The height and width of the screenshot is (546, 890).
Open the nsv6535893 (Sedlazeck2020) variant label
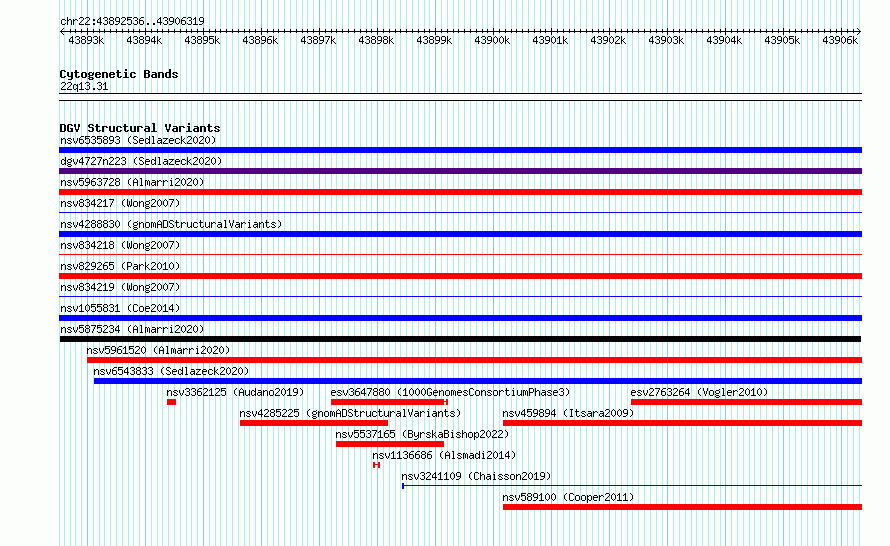point(138,140)
